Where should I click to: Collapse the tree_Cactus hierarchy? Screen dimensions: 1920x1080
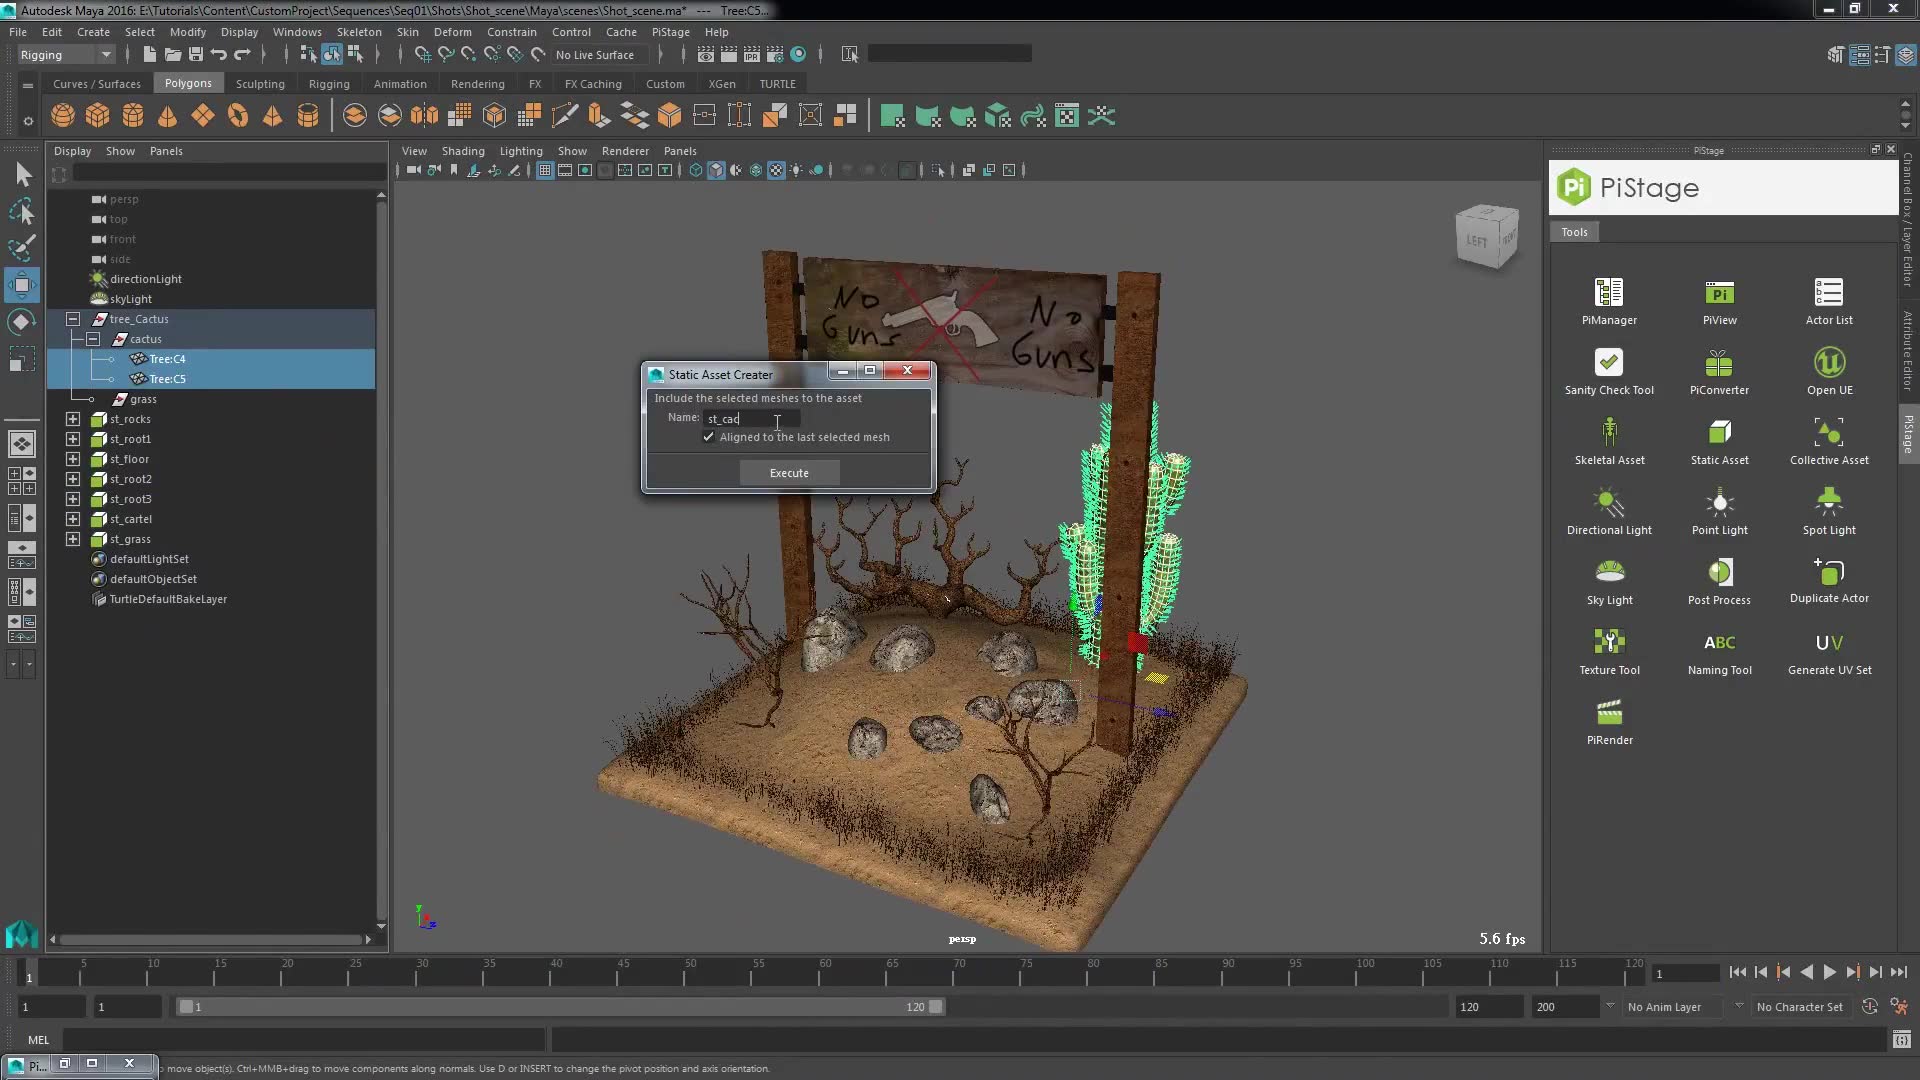[x=73, y=319]
